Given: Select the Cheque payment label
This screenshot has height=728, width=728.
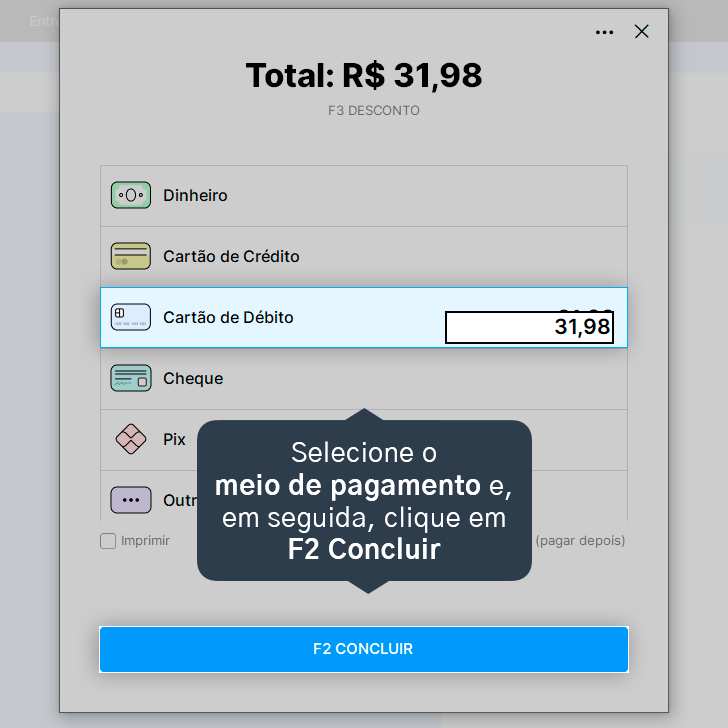Looking at the screenshot, I should [x=193, y=378].
